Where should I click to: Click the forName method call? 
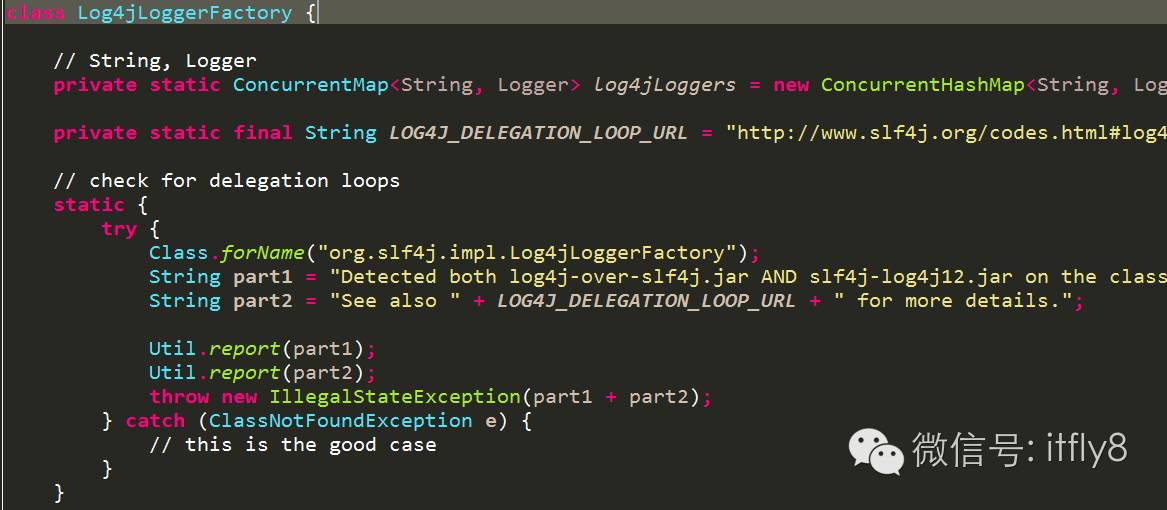coord(263,252)
